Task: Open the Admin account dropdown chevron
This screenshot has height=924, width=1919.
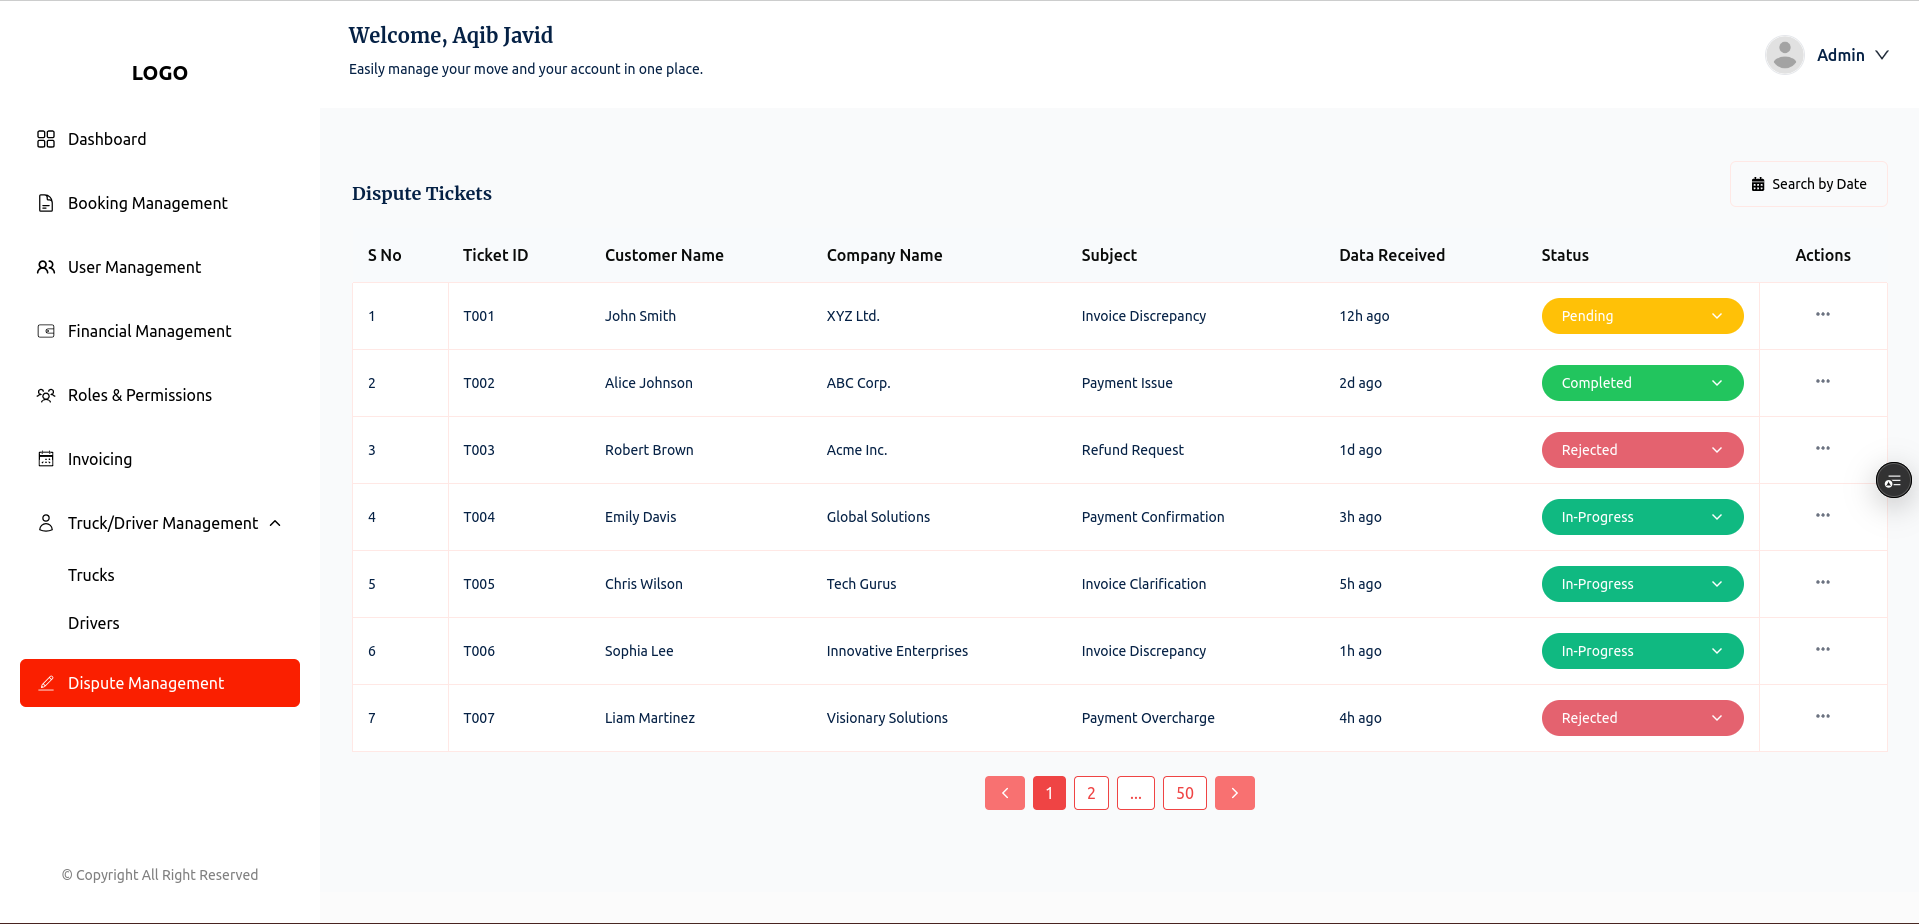Action: point(1881,55)
